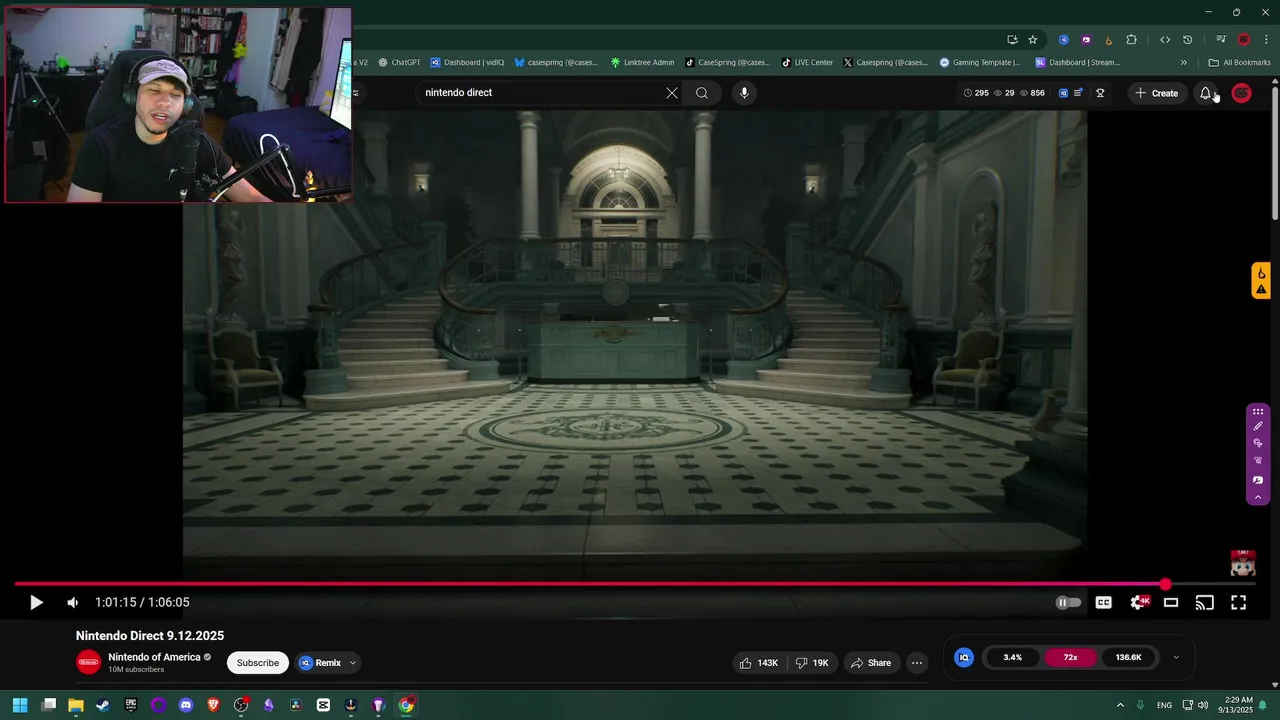Open vidIQ list icon with blue dot
The width and height of the screenshot is (1280, 720).
click(x=1078, y=93)
